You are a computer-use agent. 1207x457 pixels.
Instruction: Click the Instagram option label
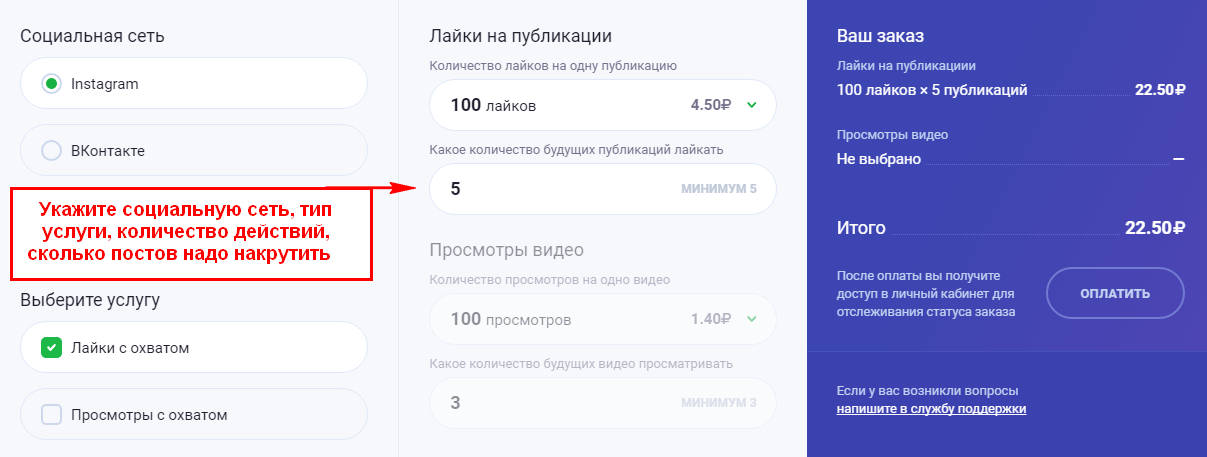point(104,84)
